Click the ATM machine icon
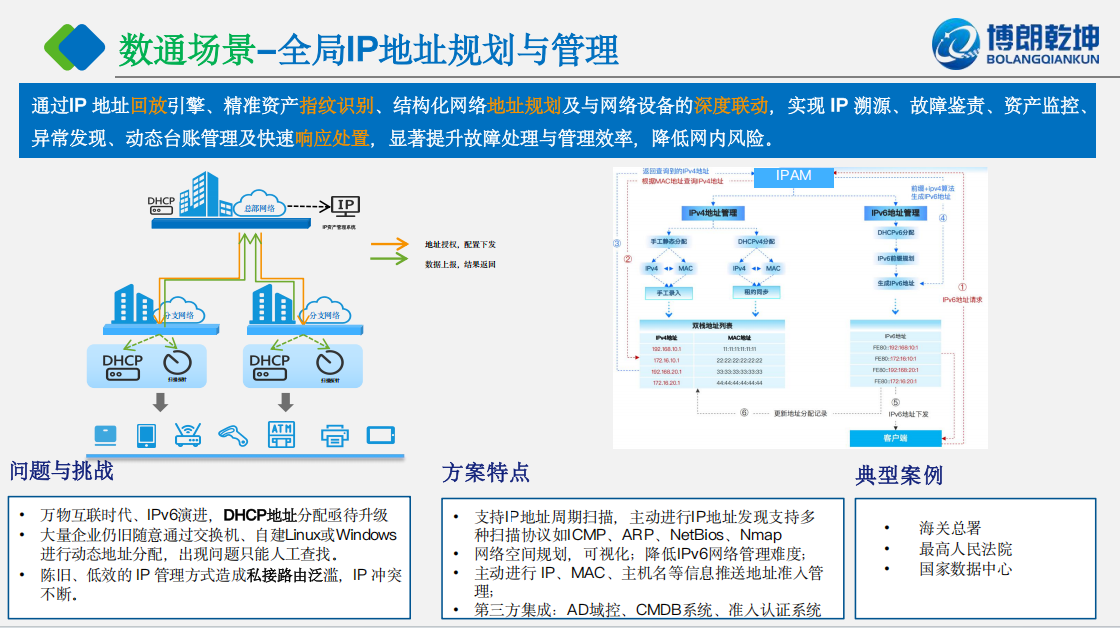 coord(283,434)
